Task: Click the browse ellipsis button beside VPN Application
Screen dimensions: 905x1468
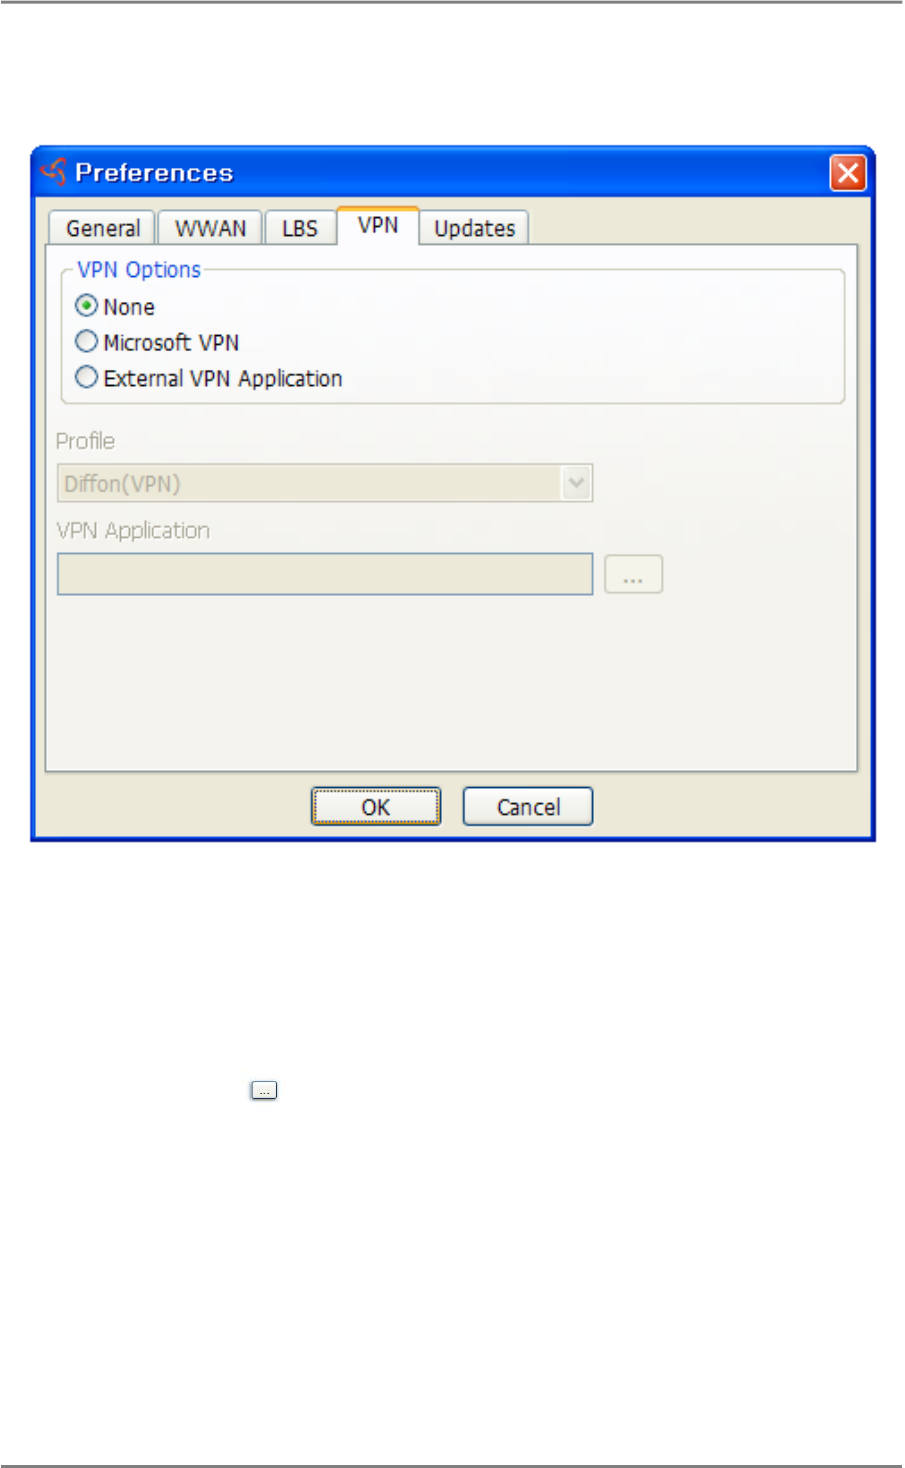Action: (633, 575)
